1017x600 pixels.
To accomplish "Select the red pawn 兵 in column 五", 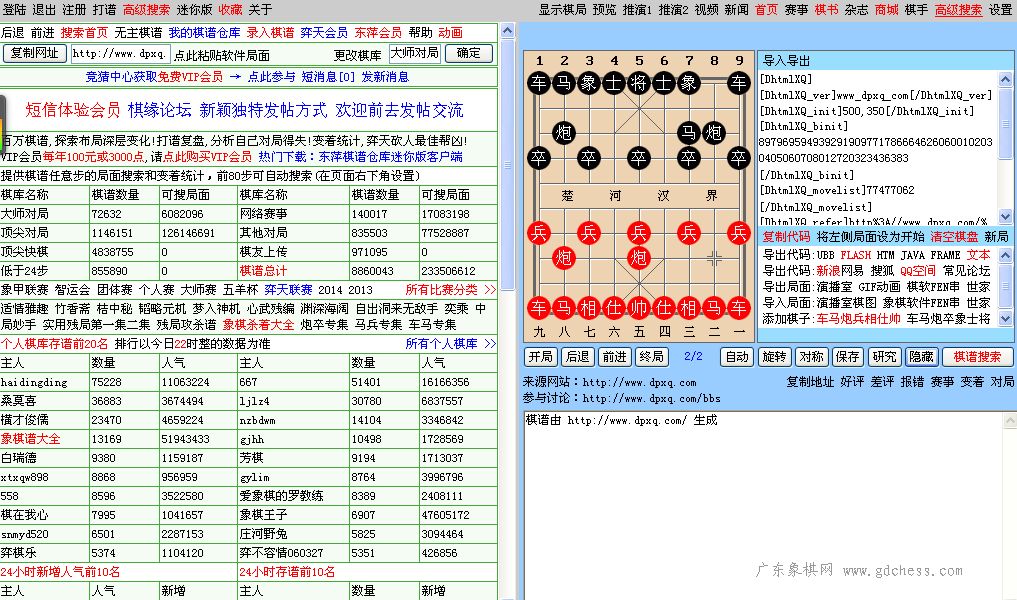I will 639,232.
